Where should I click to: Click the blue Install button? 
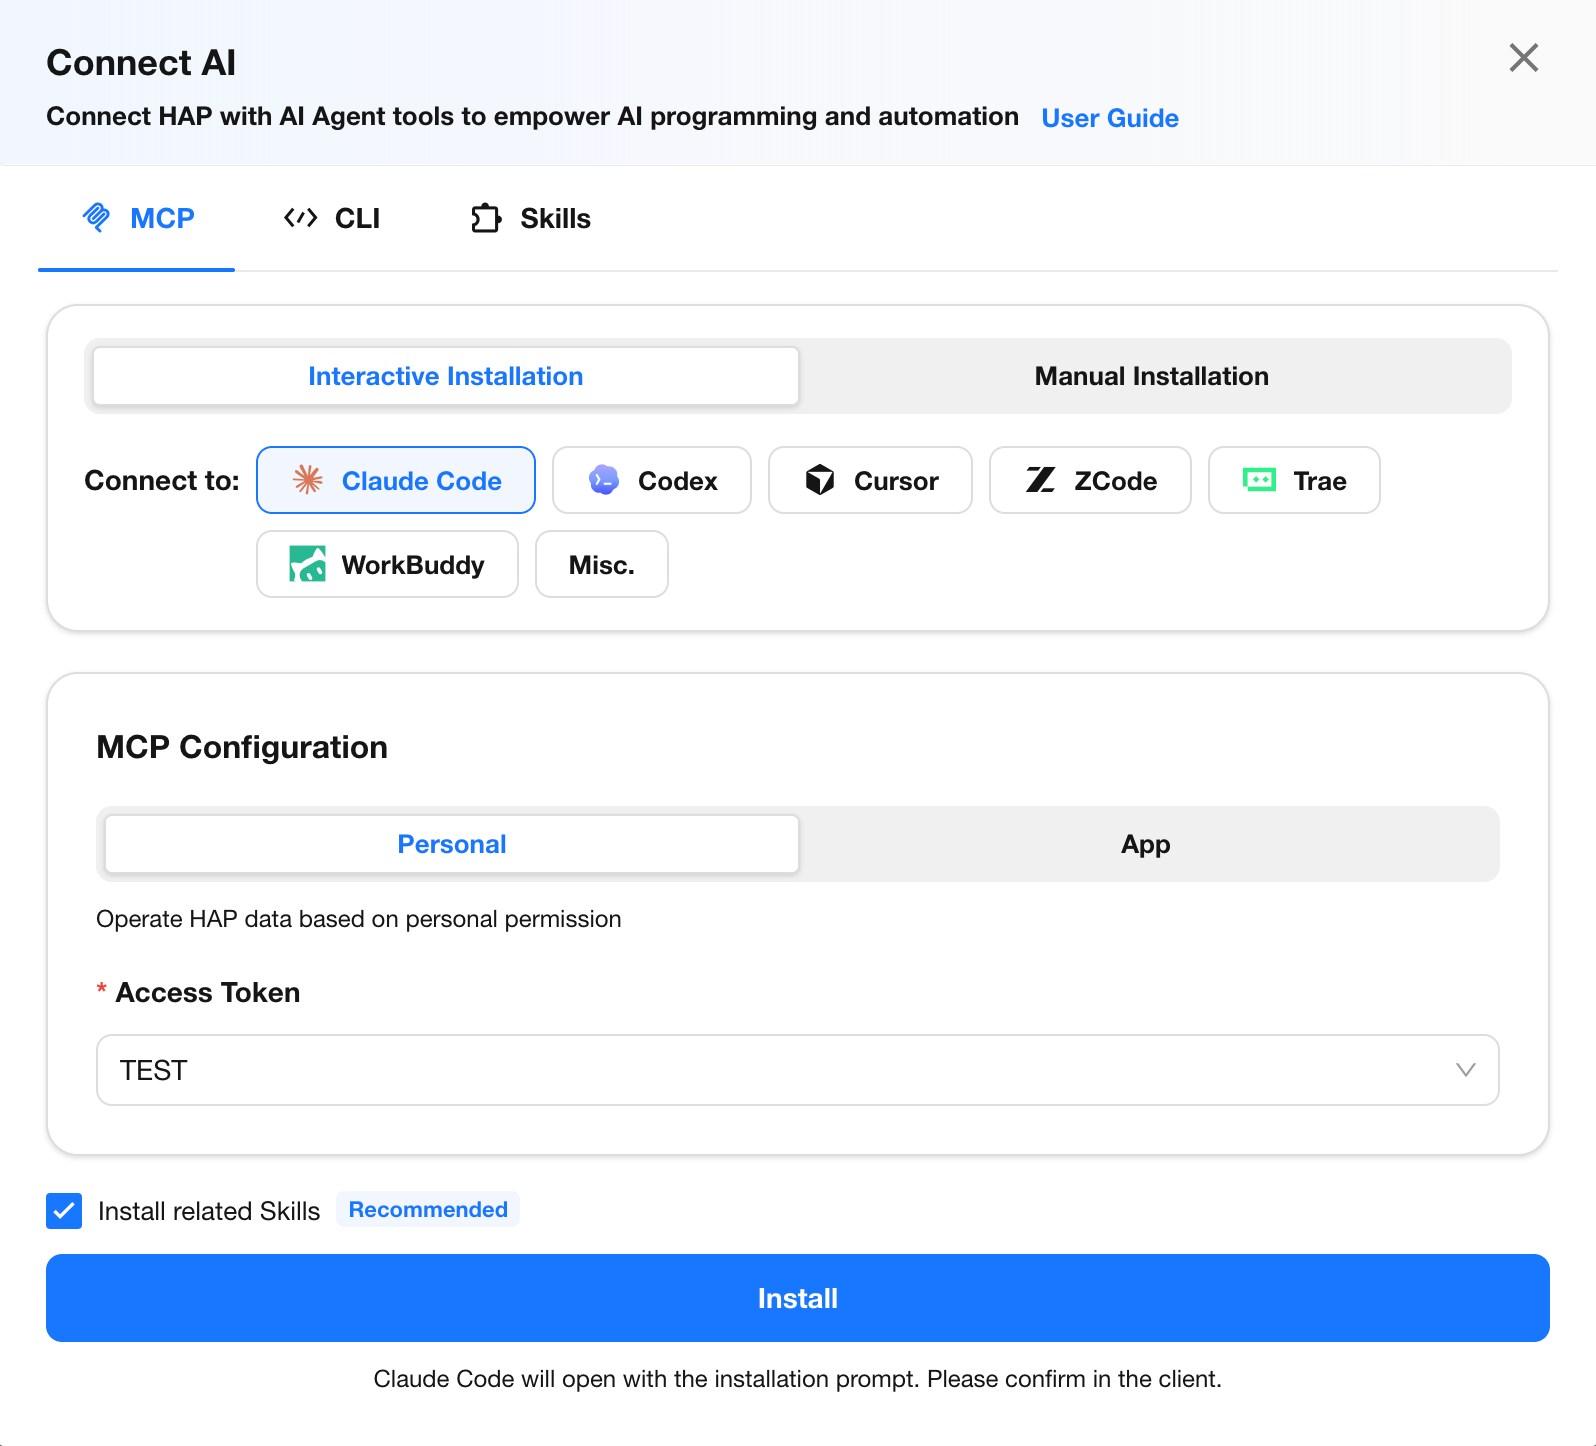[798, 1298]
